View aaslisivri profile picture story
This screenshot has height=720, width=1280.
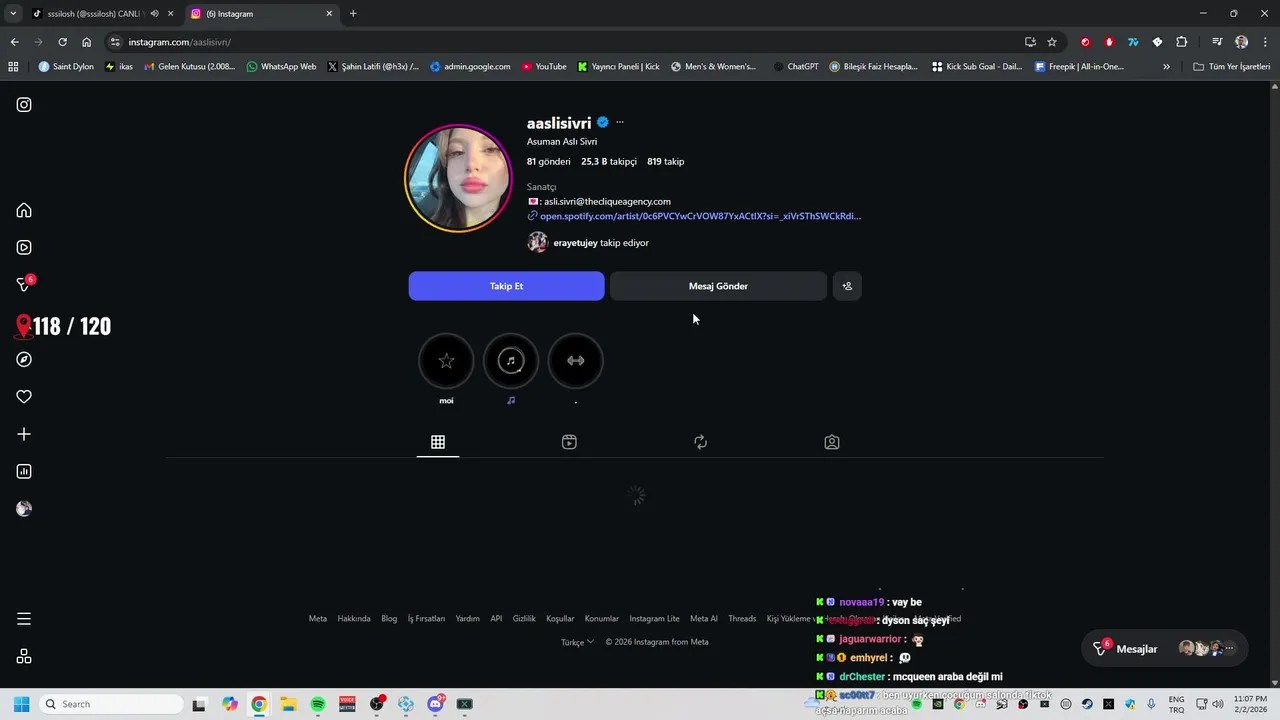point(458,178)
